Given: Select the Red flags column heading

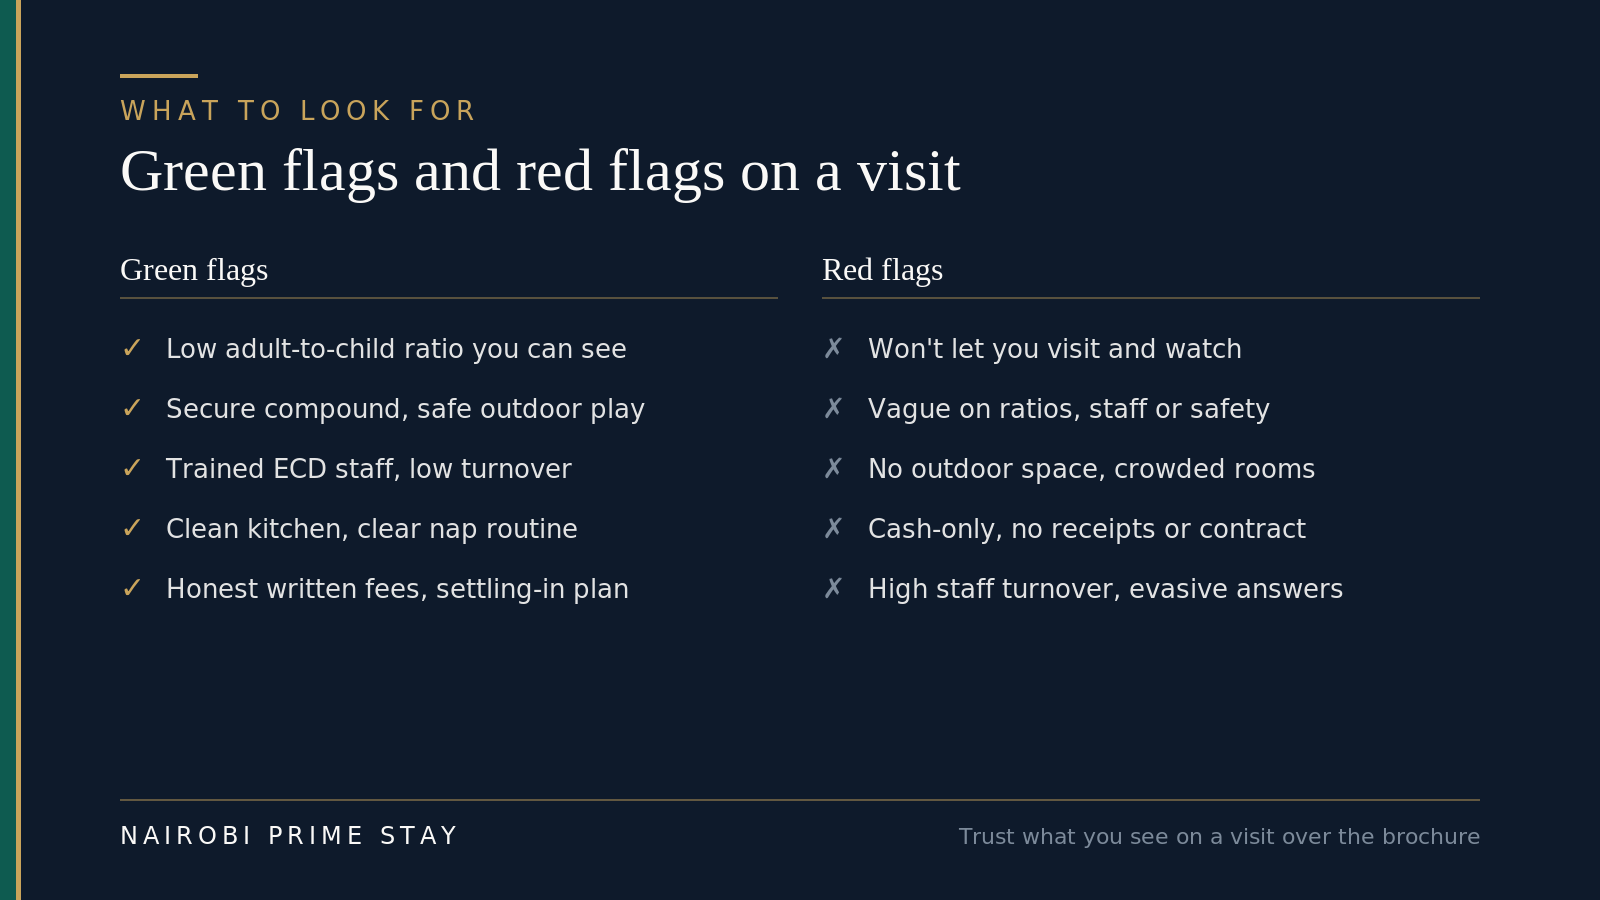Looking at the screenshot, I should point(882,270).
